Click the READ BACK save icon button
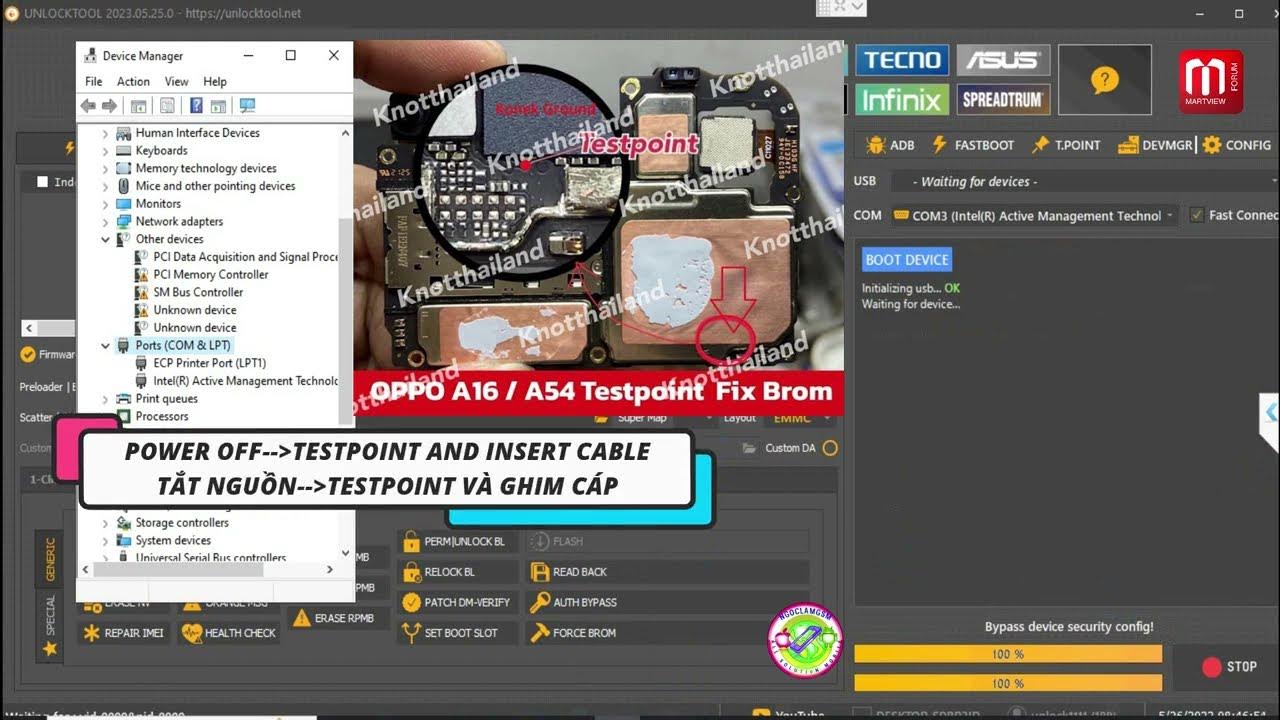This screenshot has height=720, width=1280. click(667, 572)
